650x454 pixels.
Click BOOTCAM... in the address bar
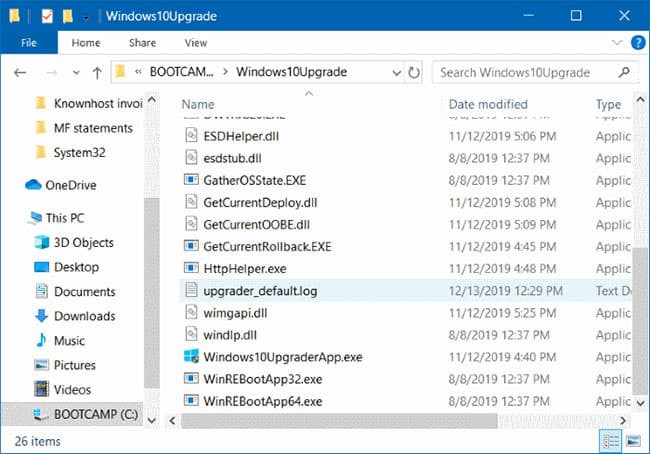click(x=182, y=72)
